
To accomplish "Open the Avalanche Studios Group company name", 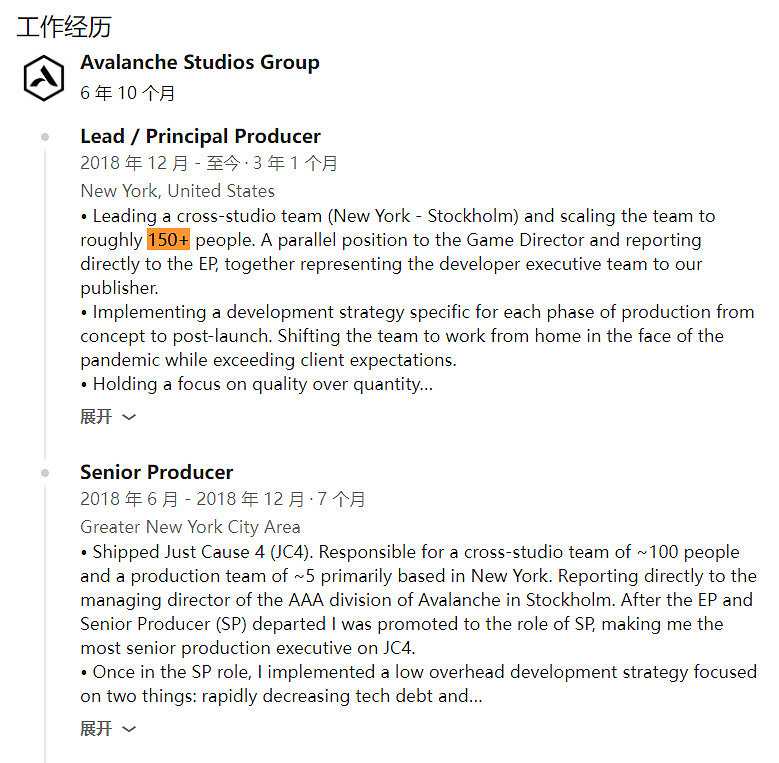I will [199, 62].
